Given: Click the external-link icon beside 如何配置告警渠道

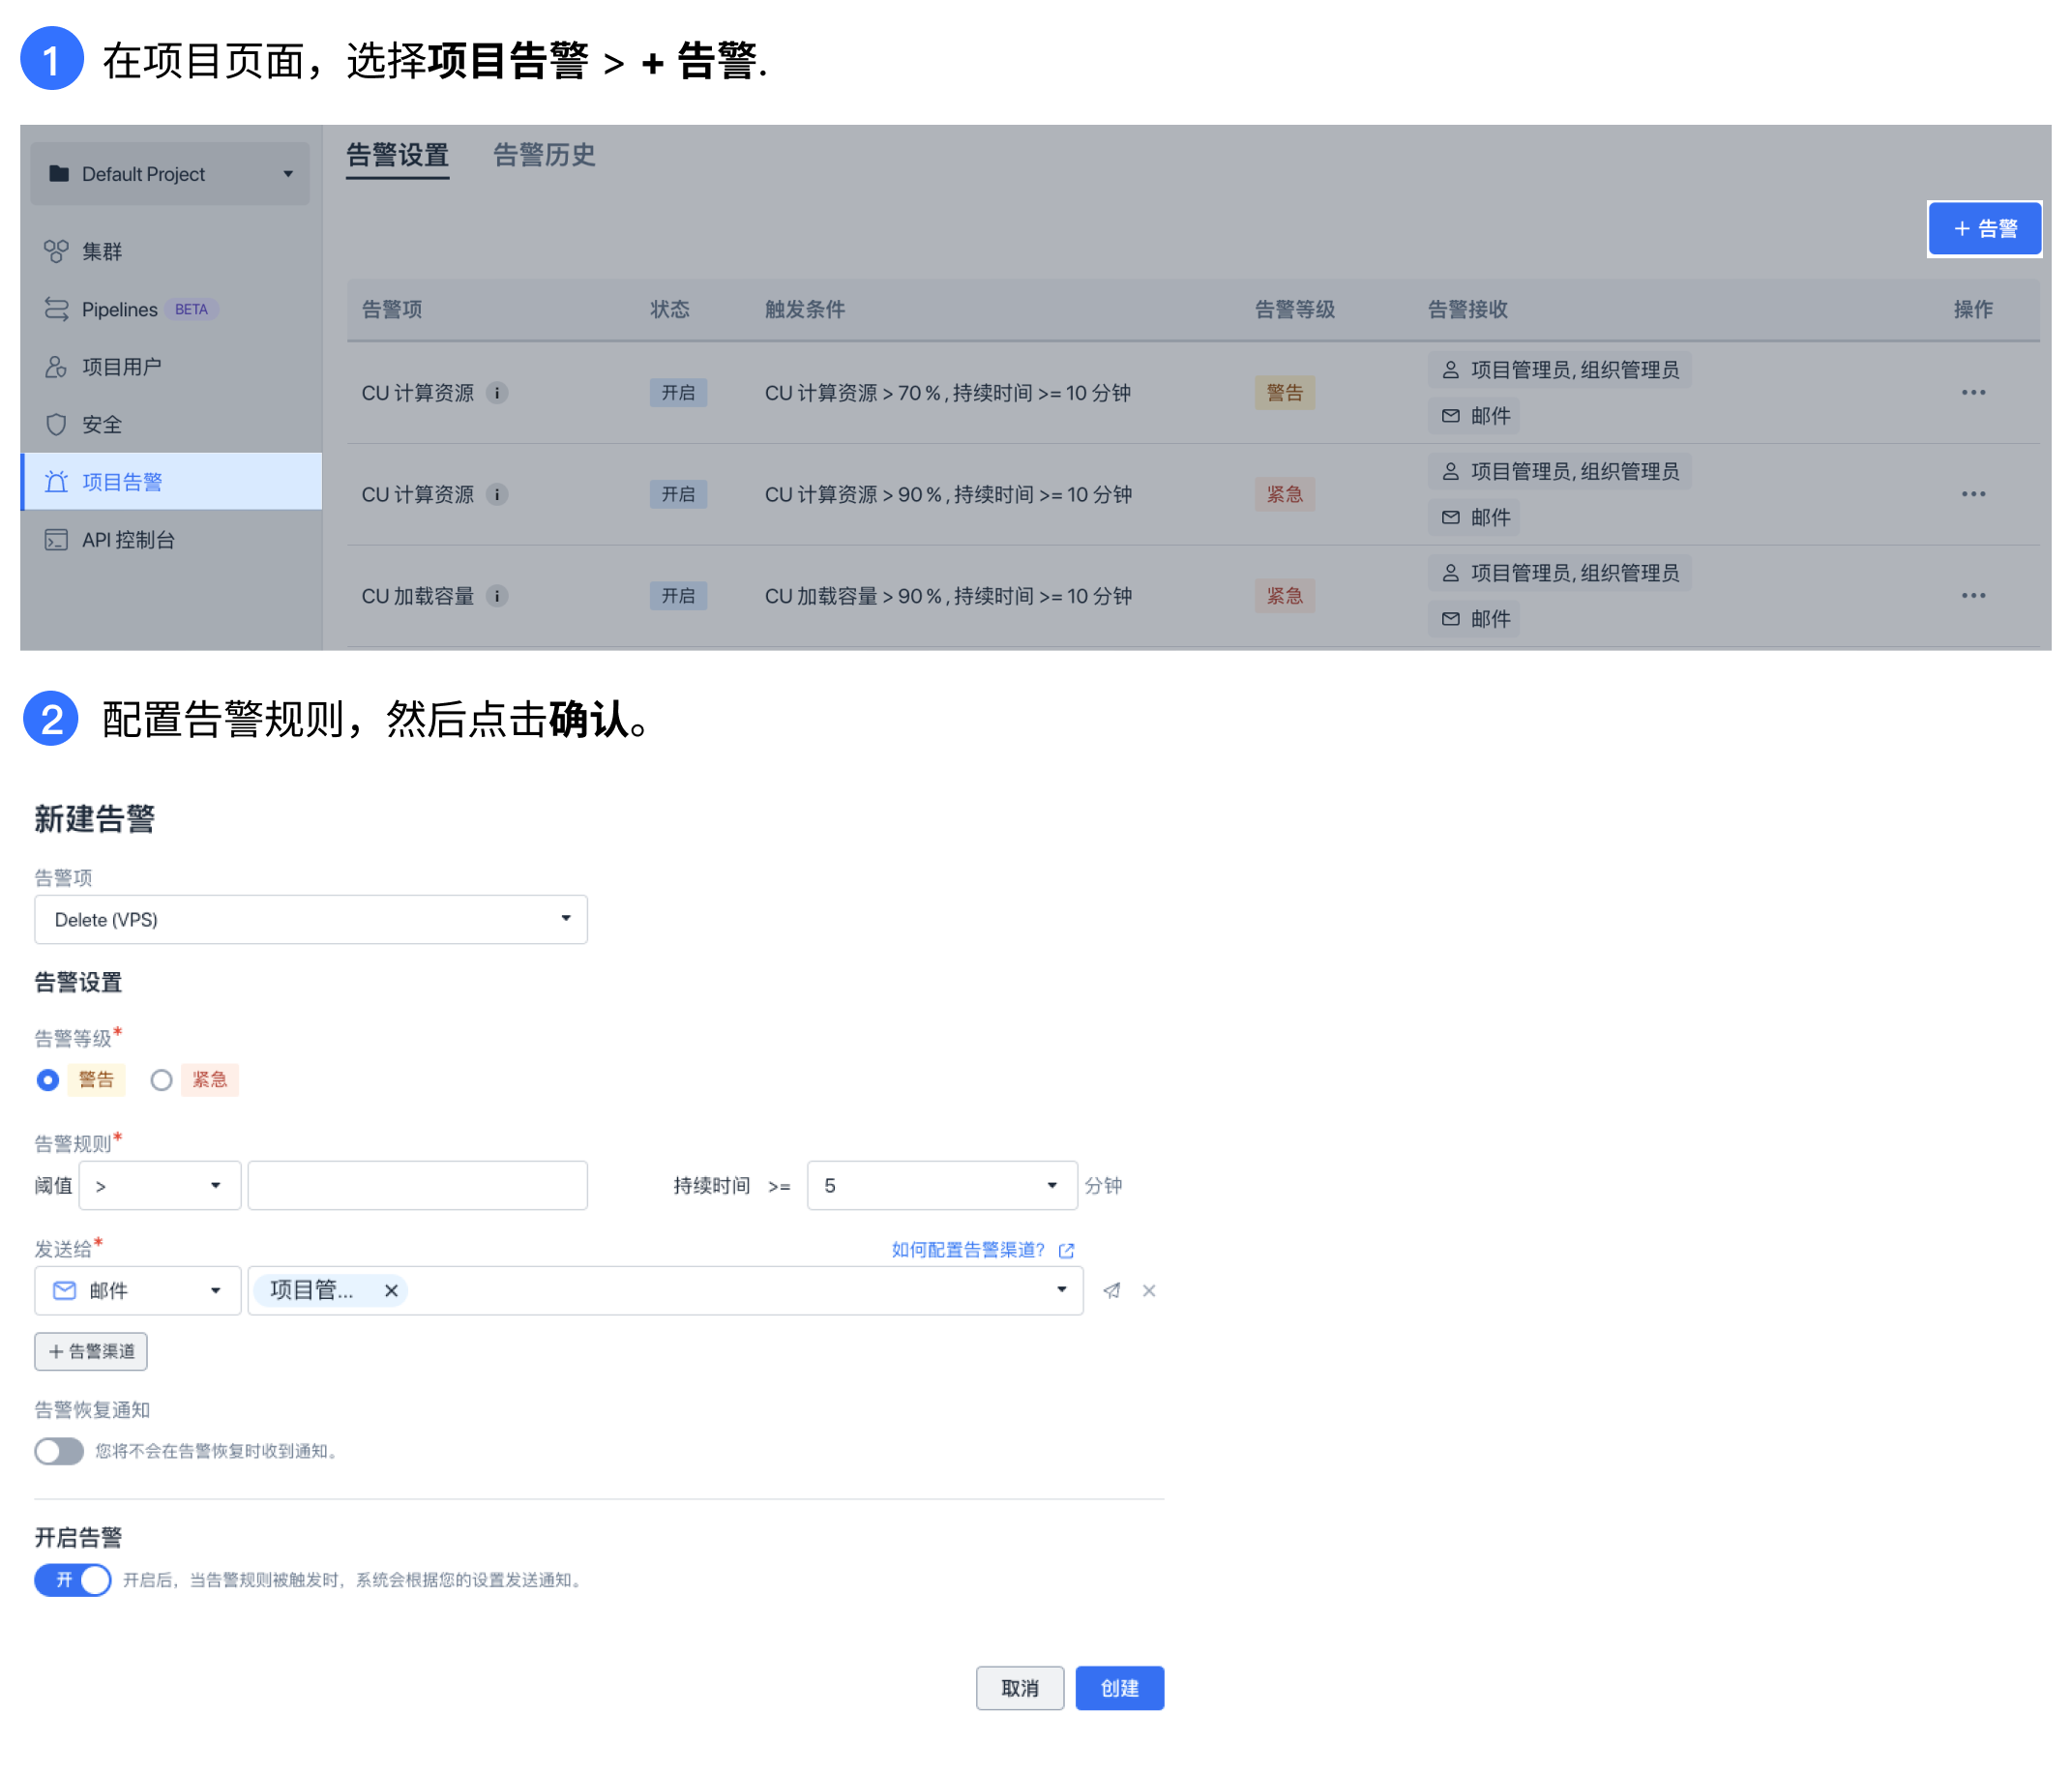Looking at the screenshot, I should tap(1066, 1251).
